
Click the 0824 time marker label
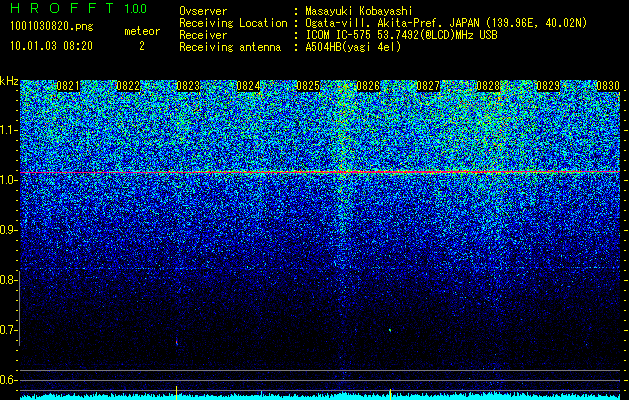click(x=248, y=86)
